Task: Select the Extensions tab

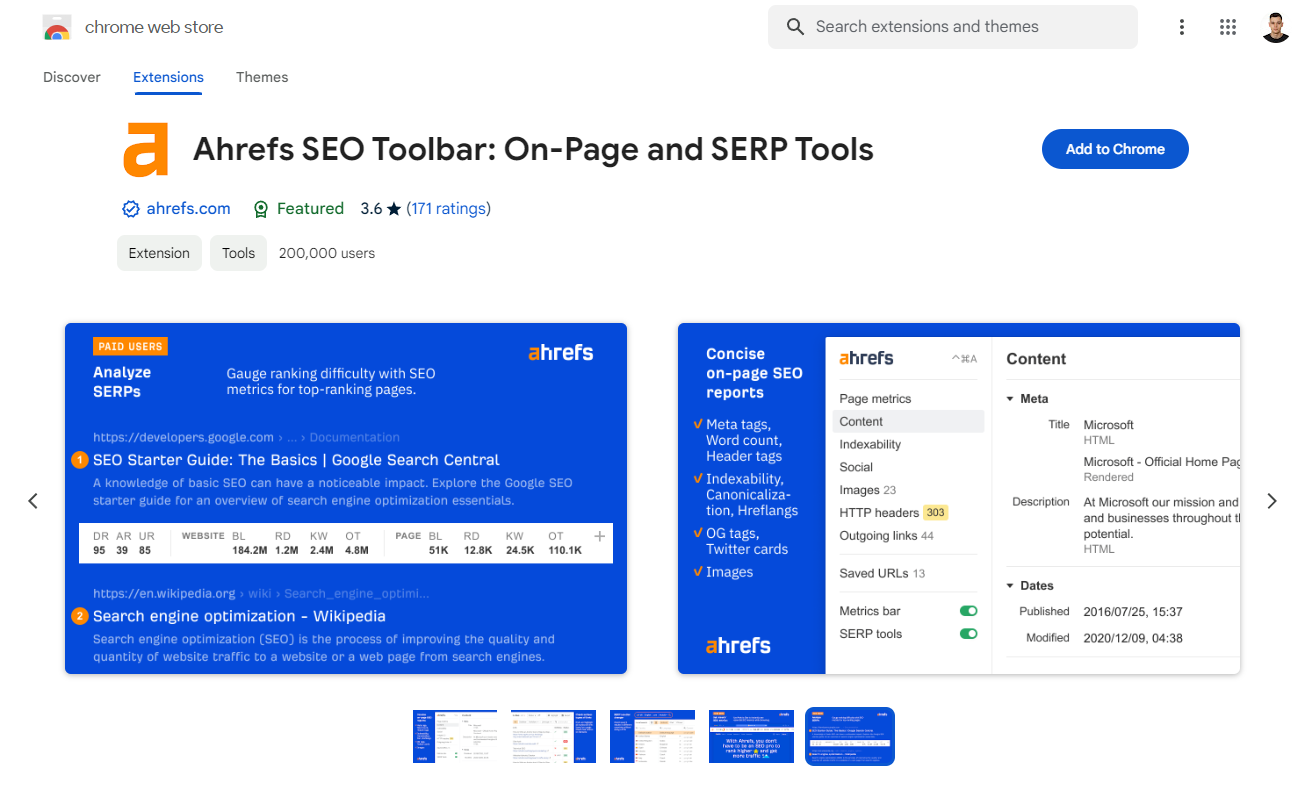Action: 168,77
